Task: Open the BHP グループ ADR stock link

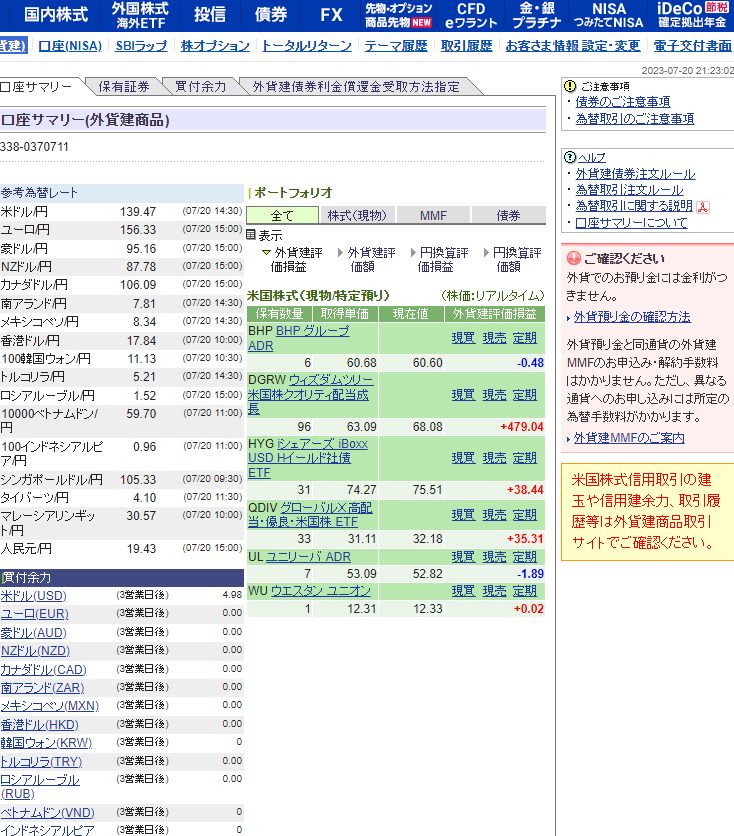Action: click(299, 338)
